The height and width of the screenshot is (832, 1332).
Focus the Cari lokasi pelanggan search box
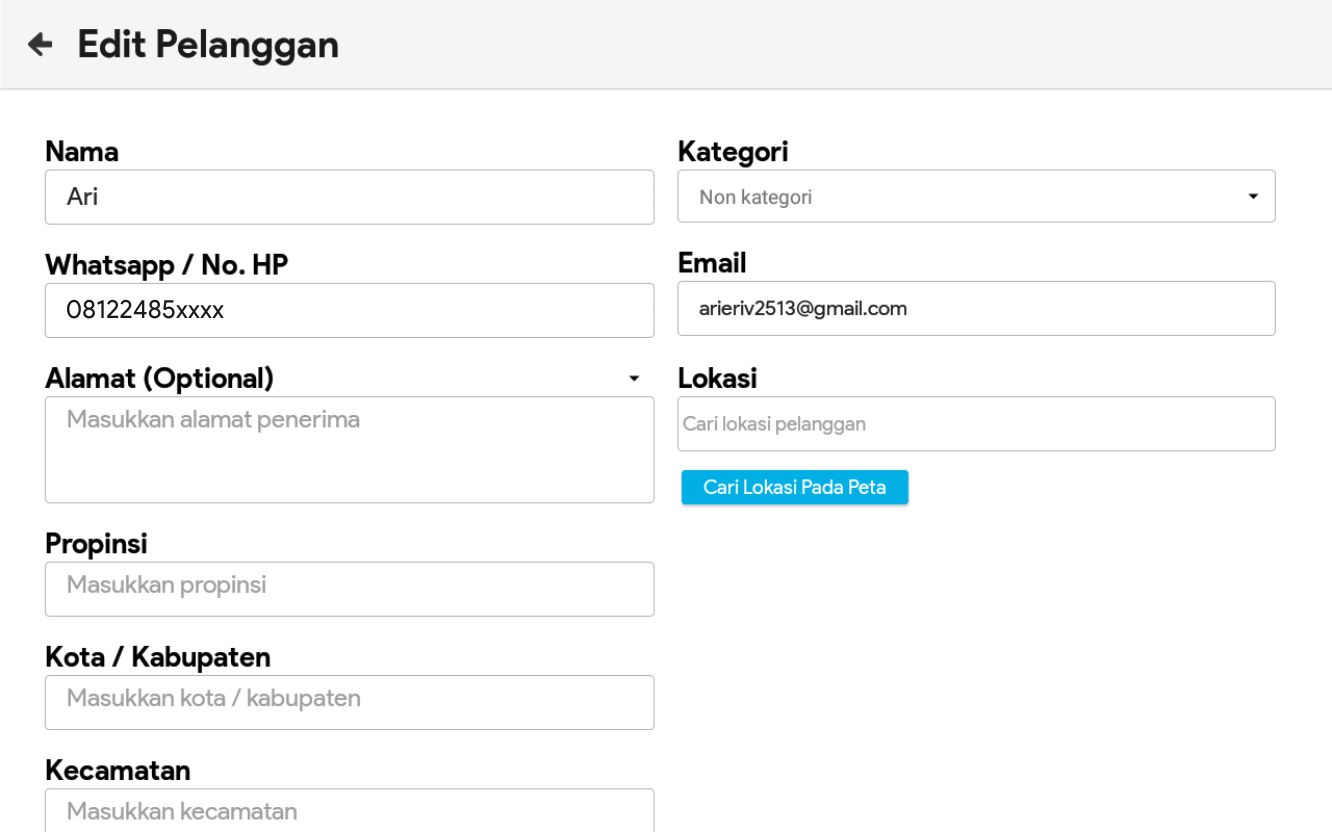pos(976,424)
